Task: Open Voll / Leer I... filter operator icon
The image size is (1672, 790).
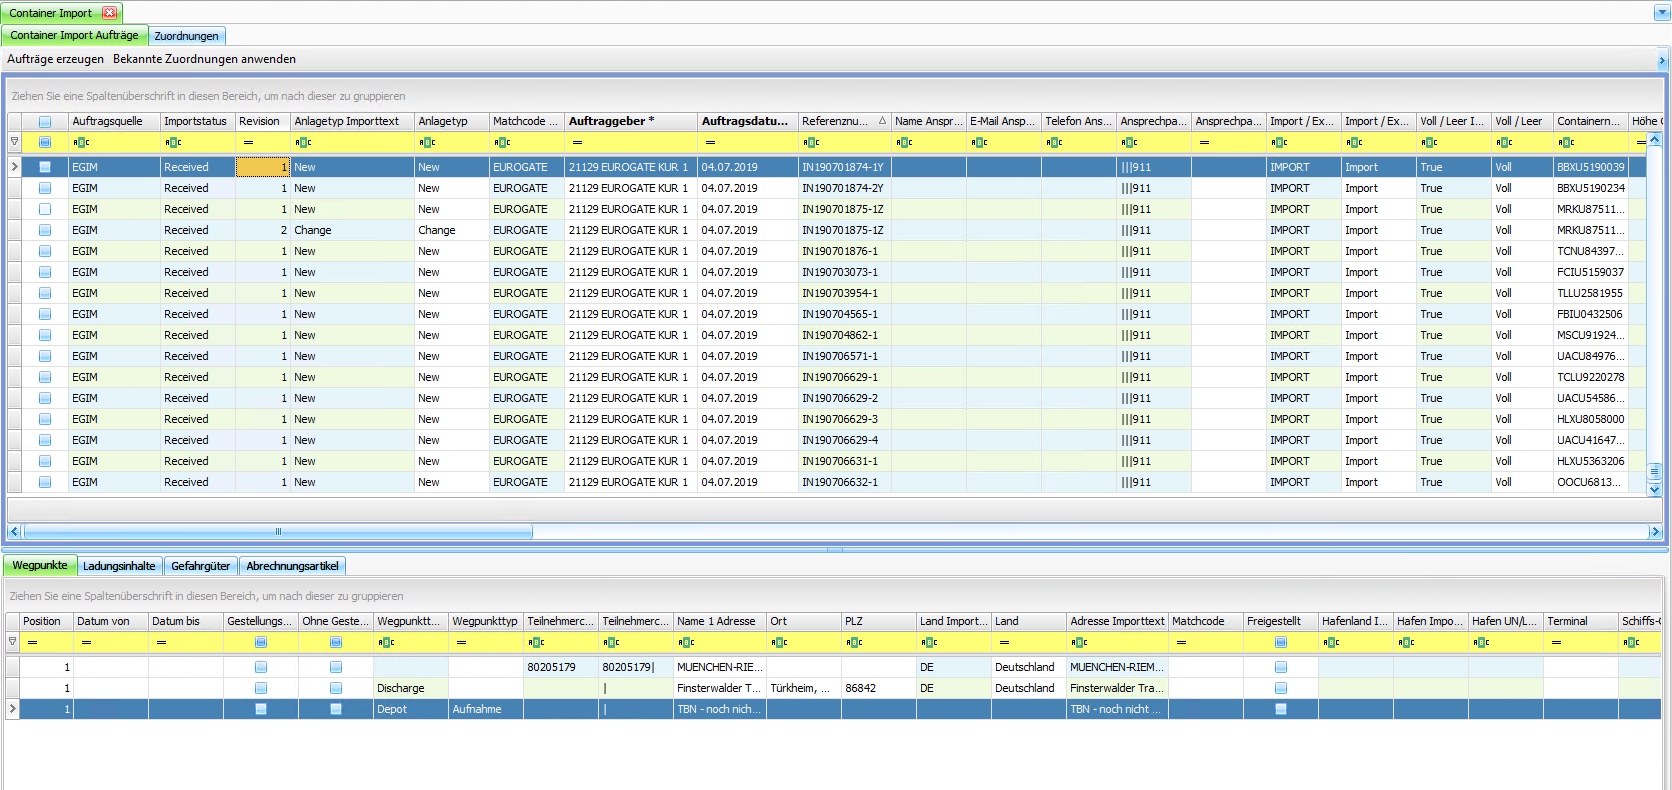Action: (x=1429, y=142)
